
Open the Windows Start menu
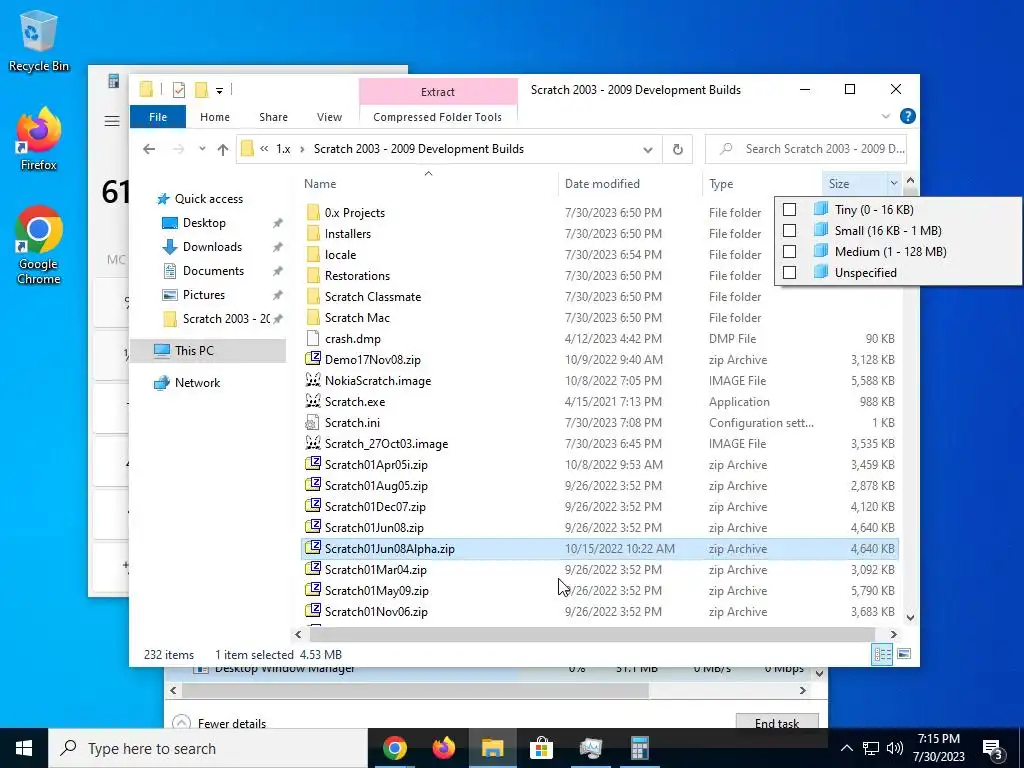24,748
